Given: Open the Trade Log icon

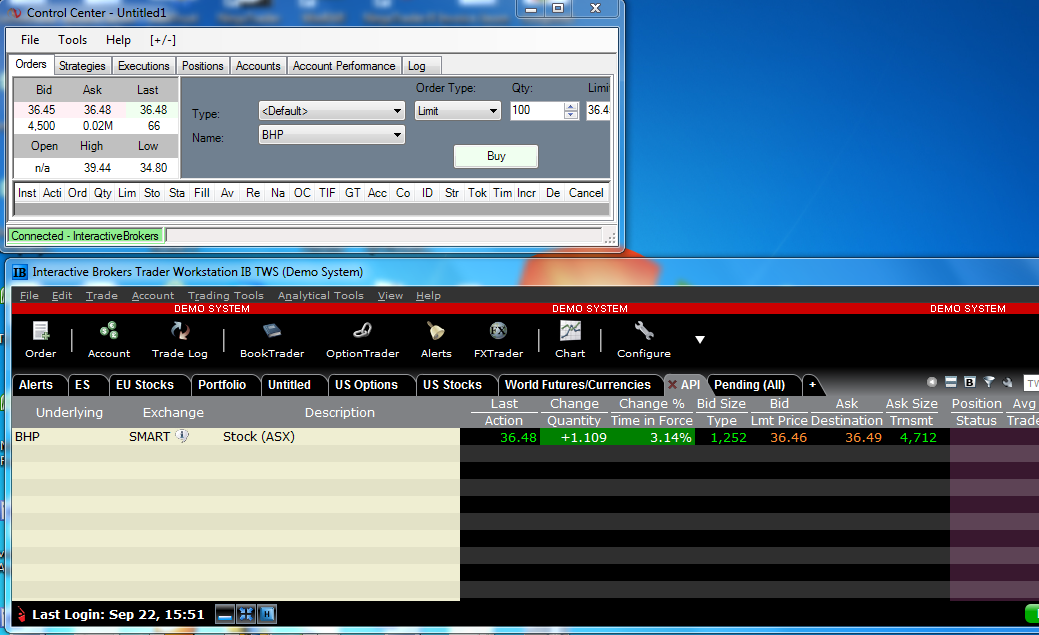Looking at the screenshot, I should (x=180, y=338).
